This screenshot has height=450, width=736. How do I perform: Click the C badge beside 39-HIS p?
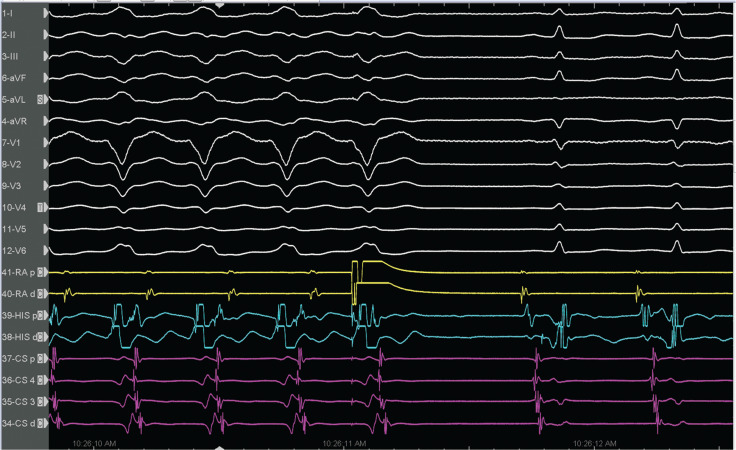coord(41,316)
